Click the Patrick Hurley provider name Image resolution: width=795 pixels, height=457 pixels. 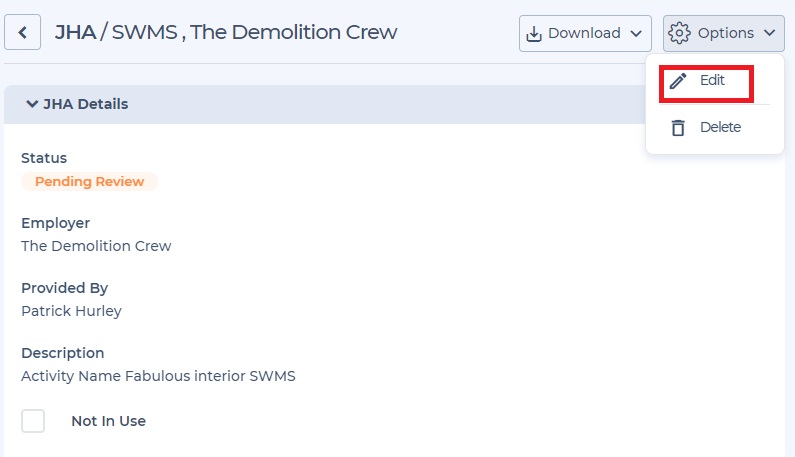click(x=71, y=311)
